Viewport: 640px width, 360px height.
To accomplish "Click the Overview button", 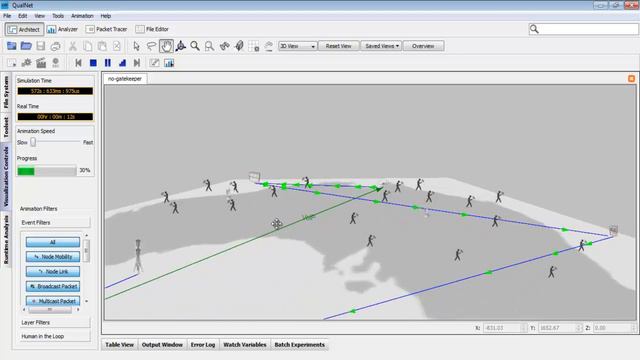I will pyautogui.click(x=423, y=46).
